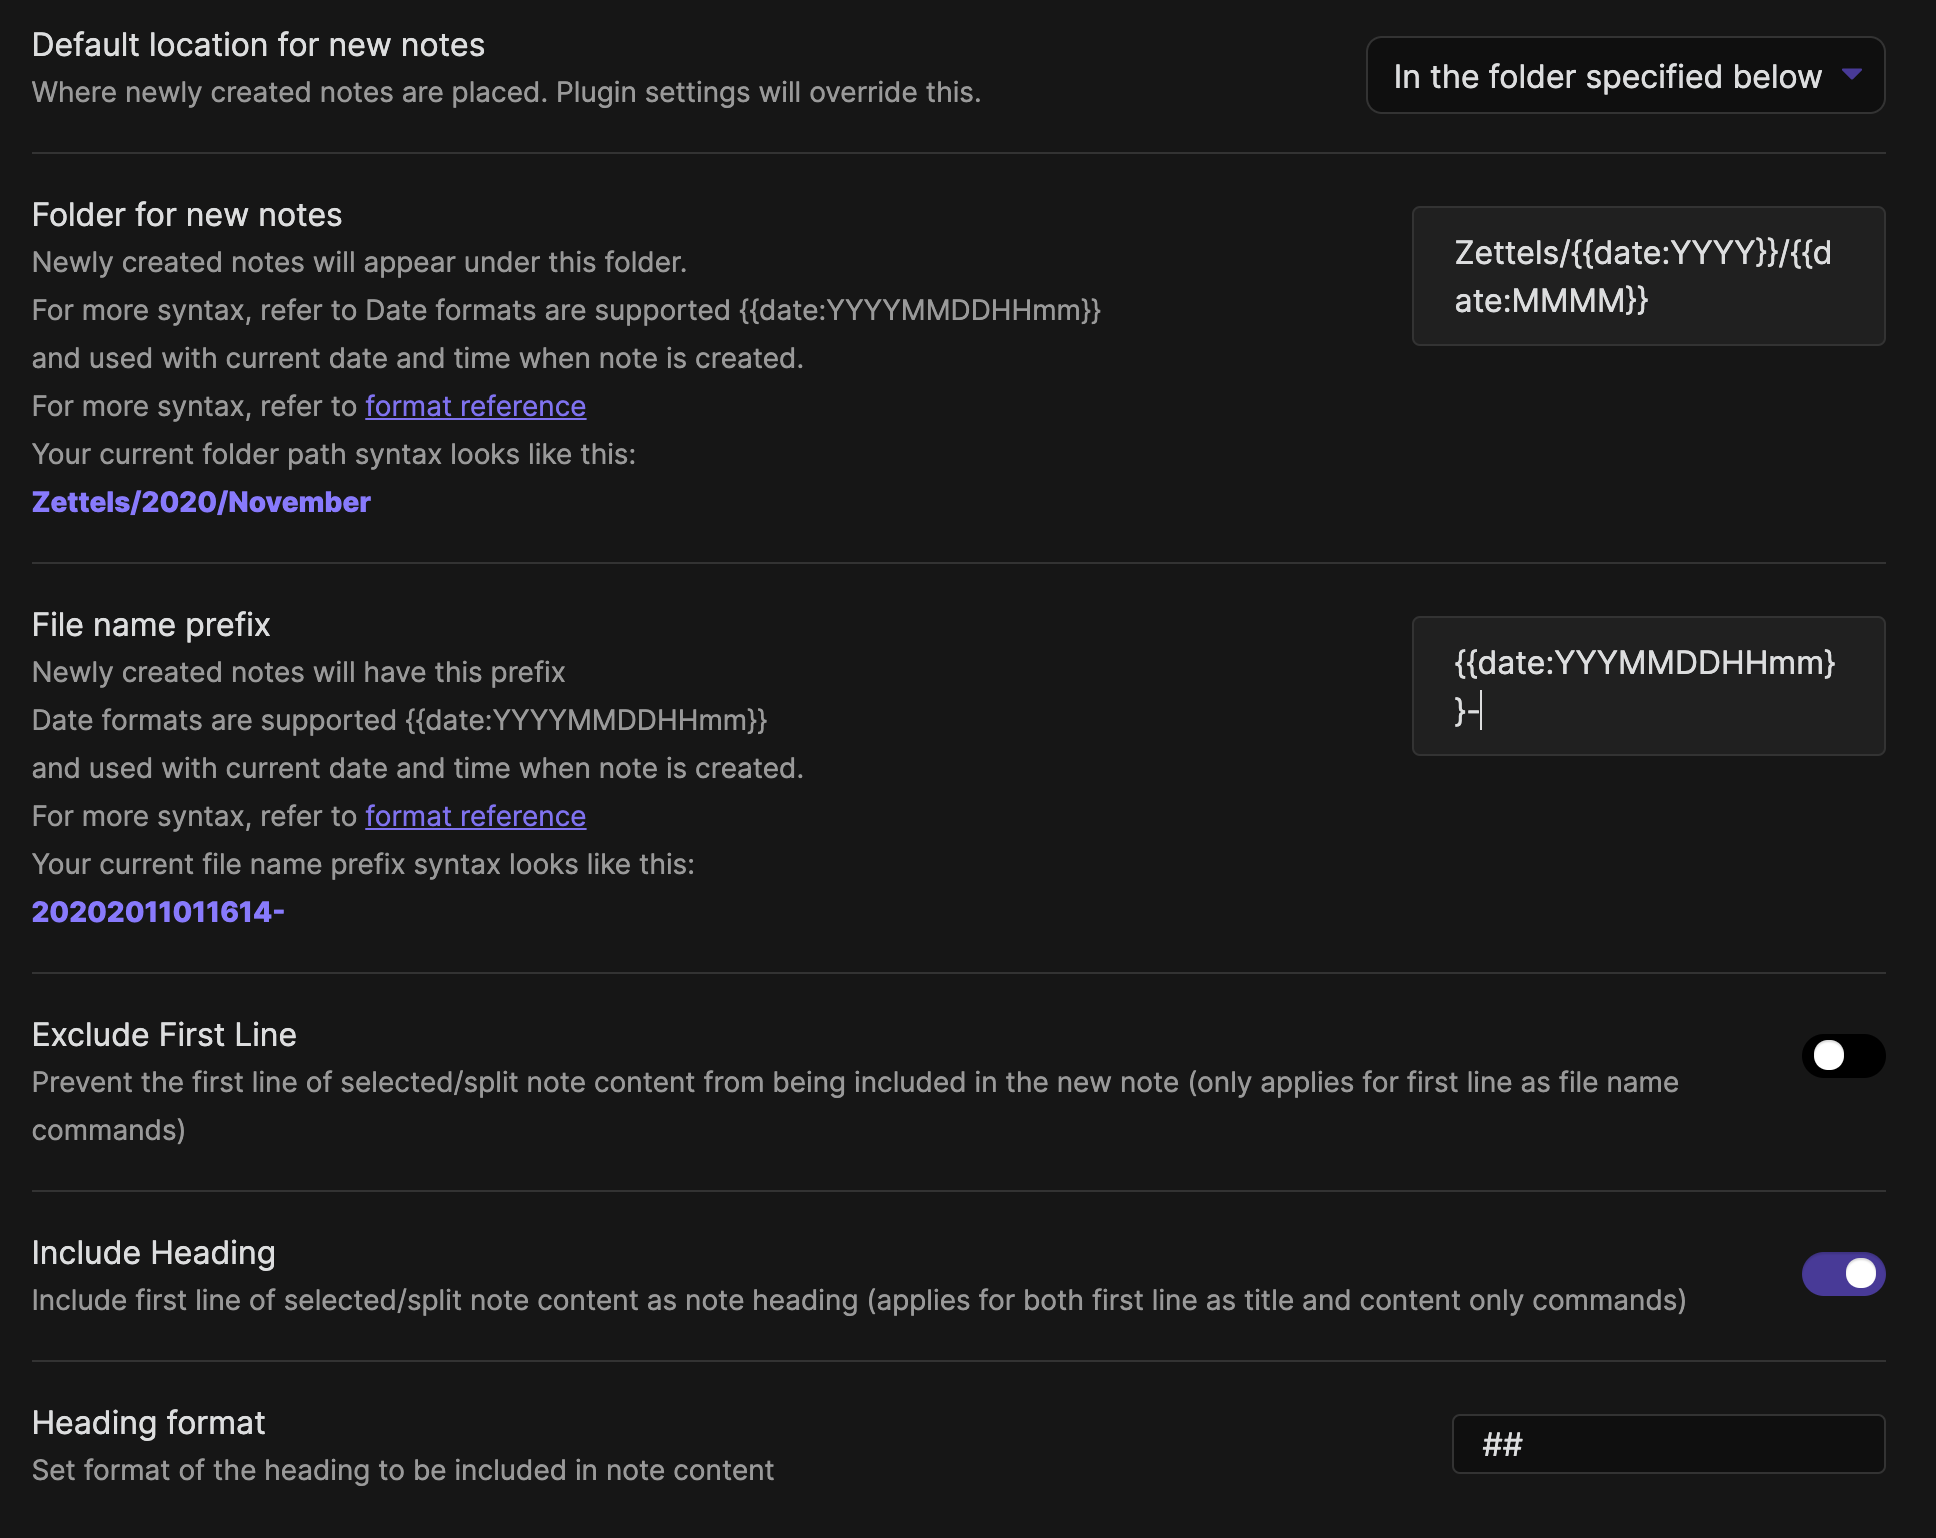Click the Default location for new notes title
1936x1538 pixels.
[x=258, y=45]
